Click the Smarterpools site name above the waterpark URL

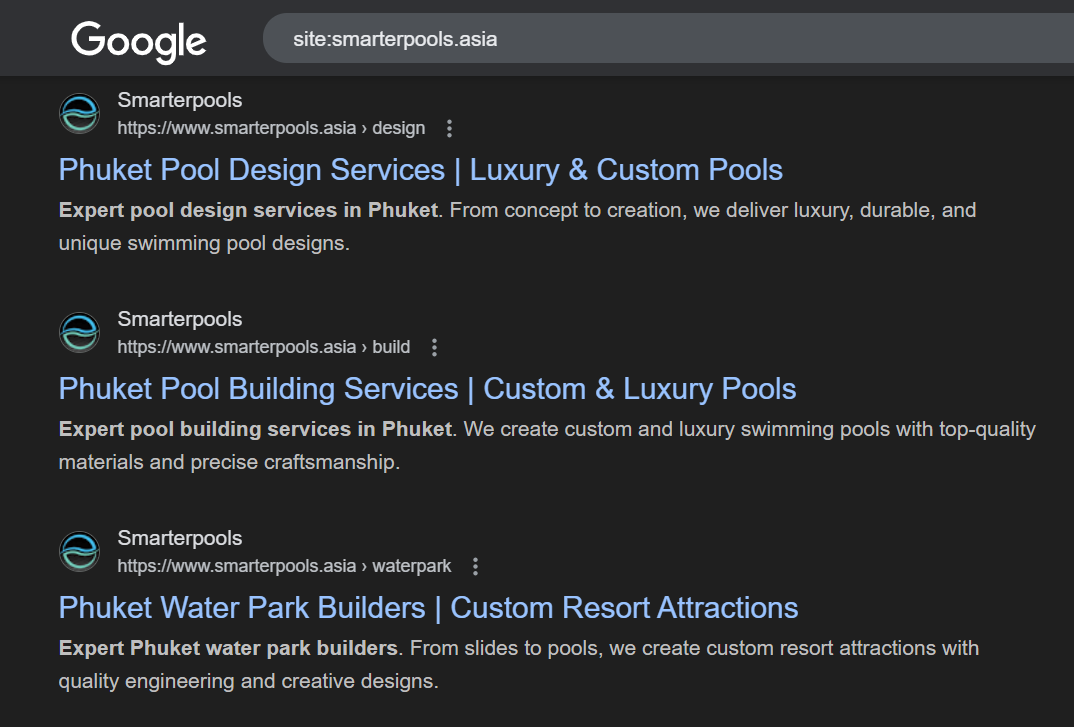click(180, 538)
